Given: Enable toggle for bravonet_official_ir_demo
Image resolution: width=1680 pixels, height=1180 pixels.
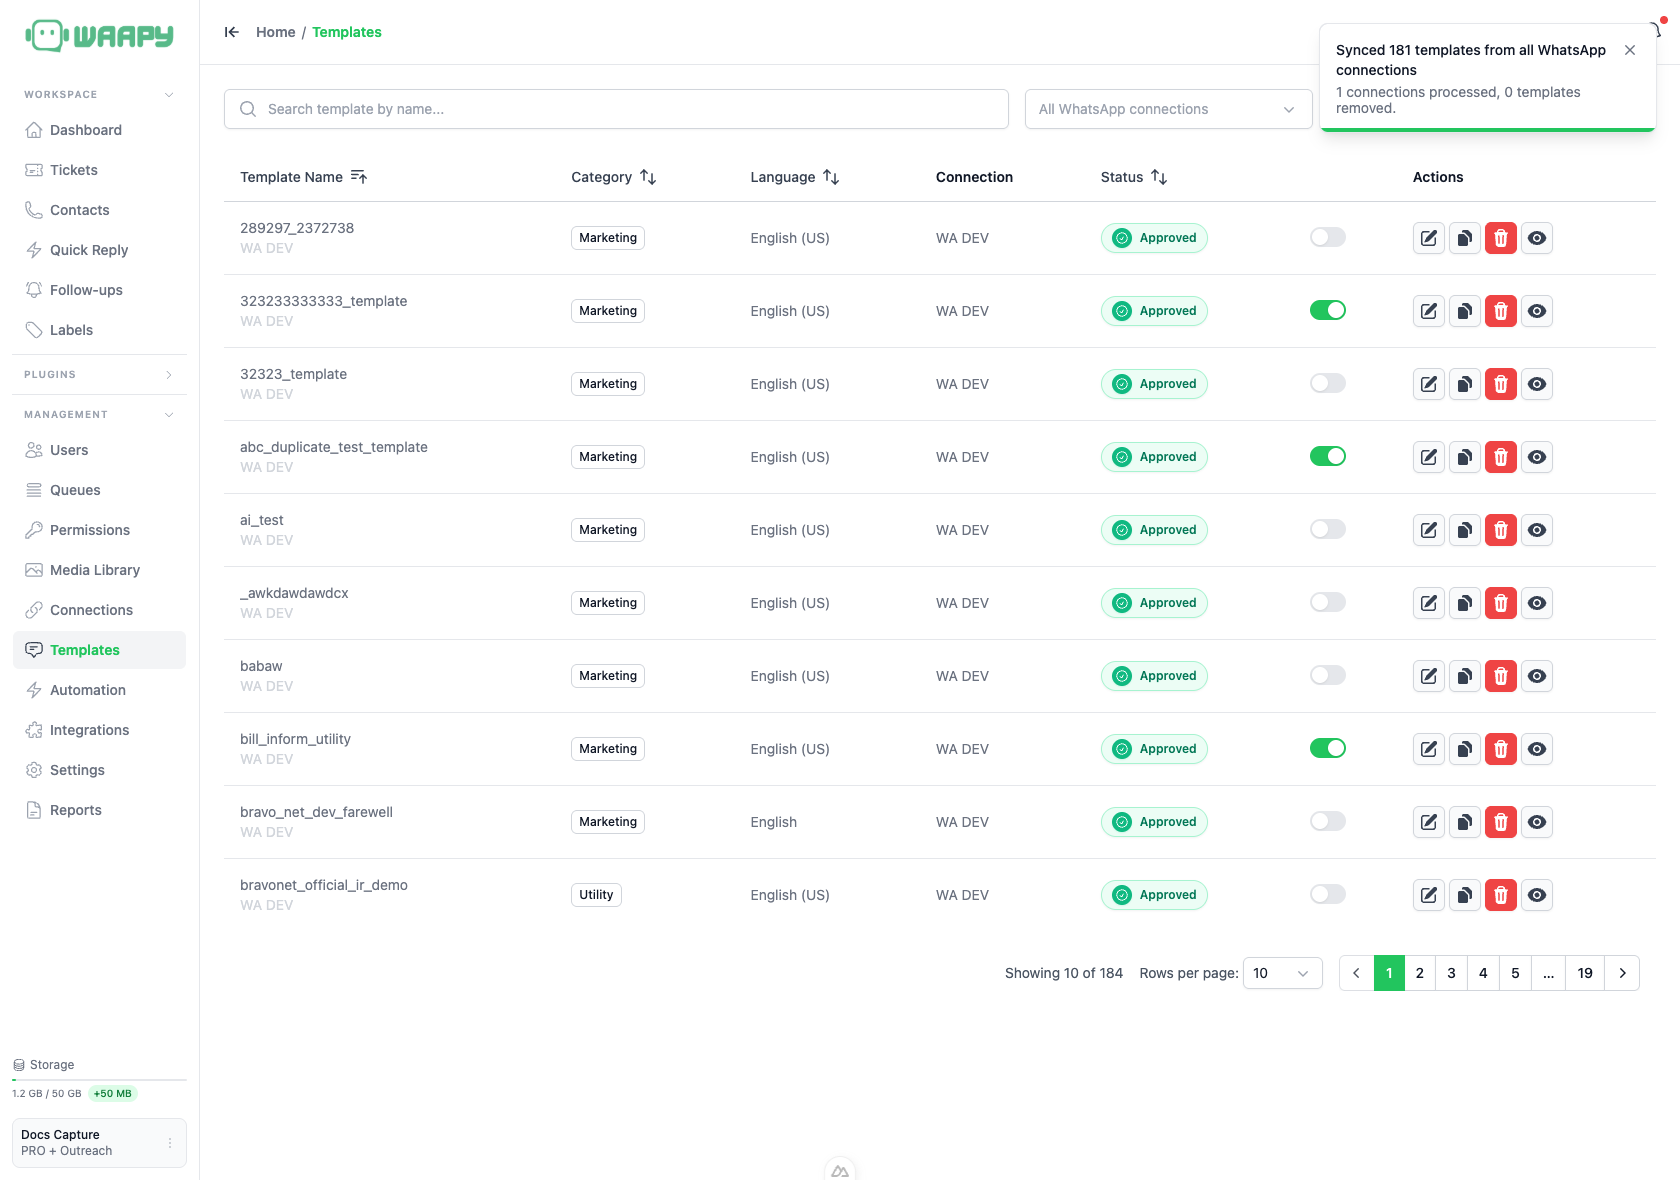Looking at the screenshot, I should 1328,894.
